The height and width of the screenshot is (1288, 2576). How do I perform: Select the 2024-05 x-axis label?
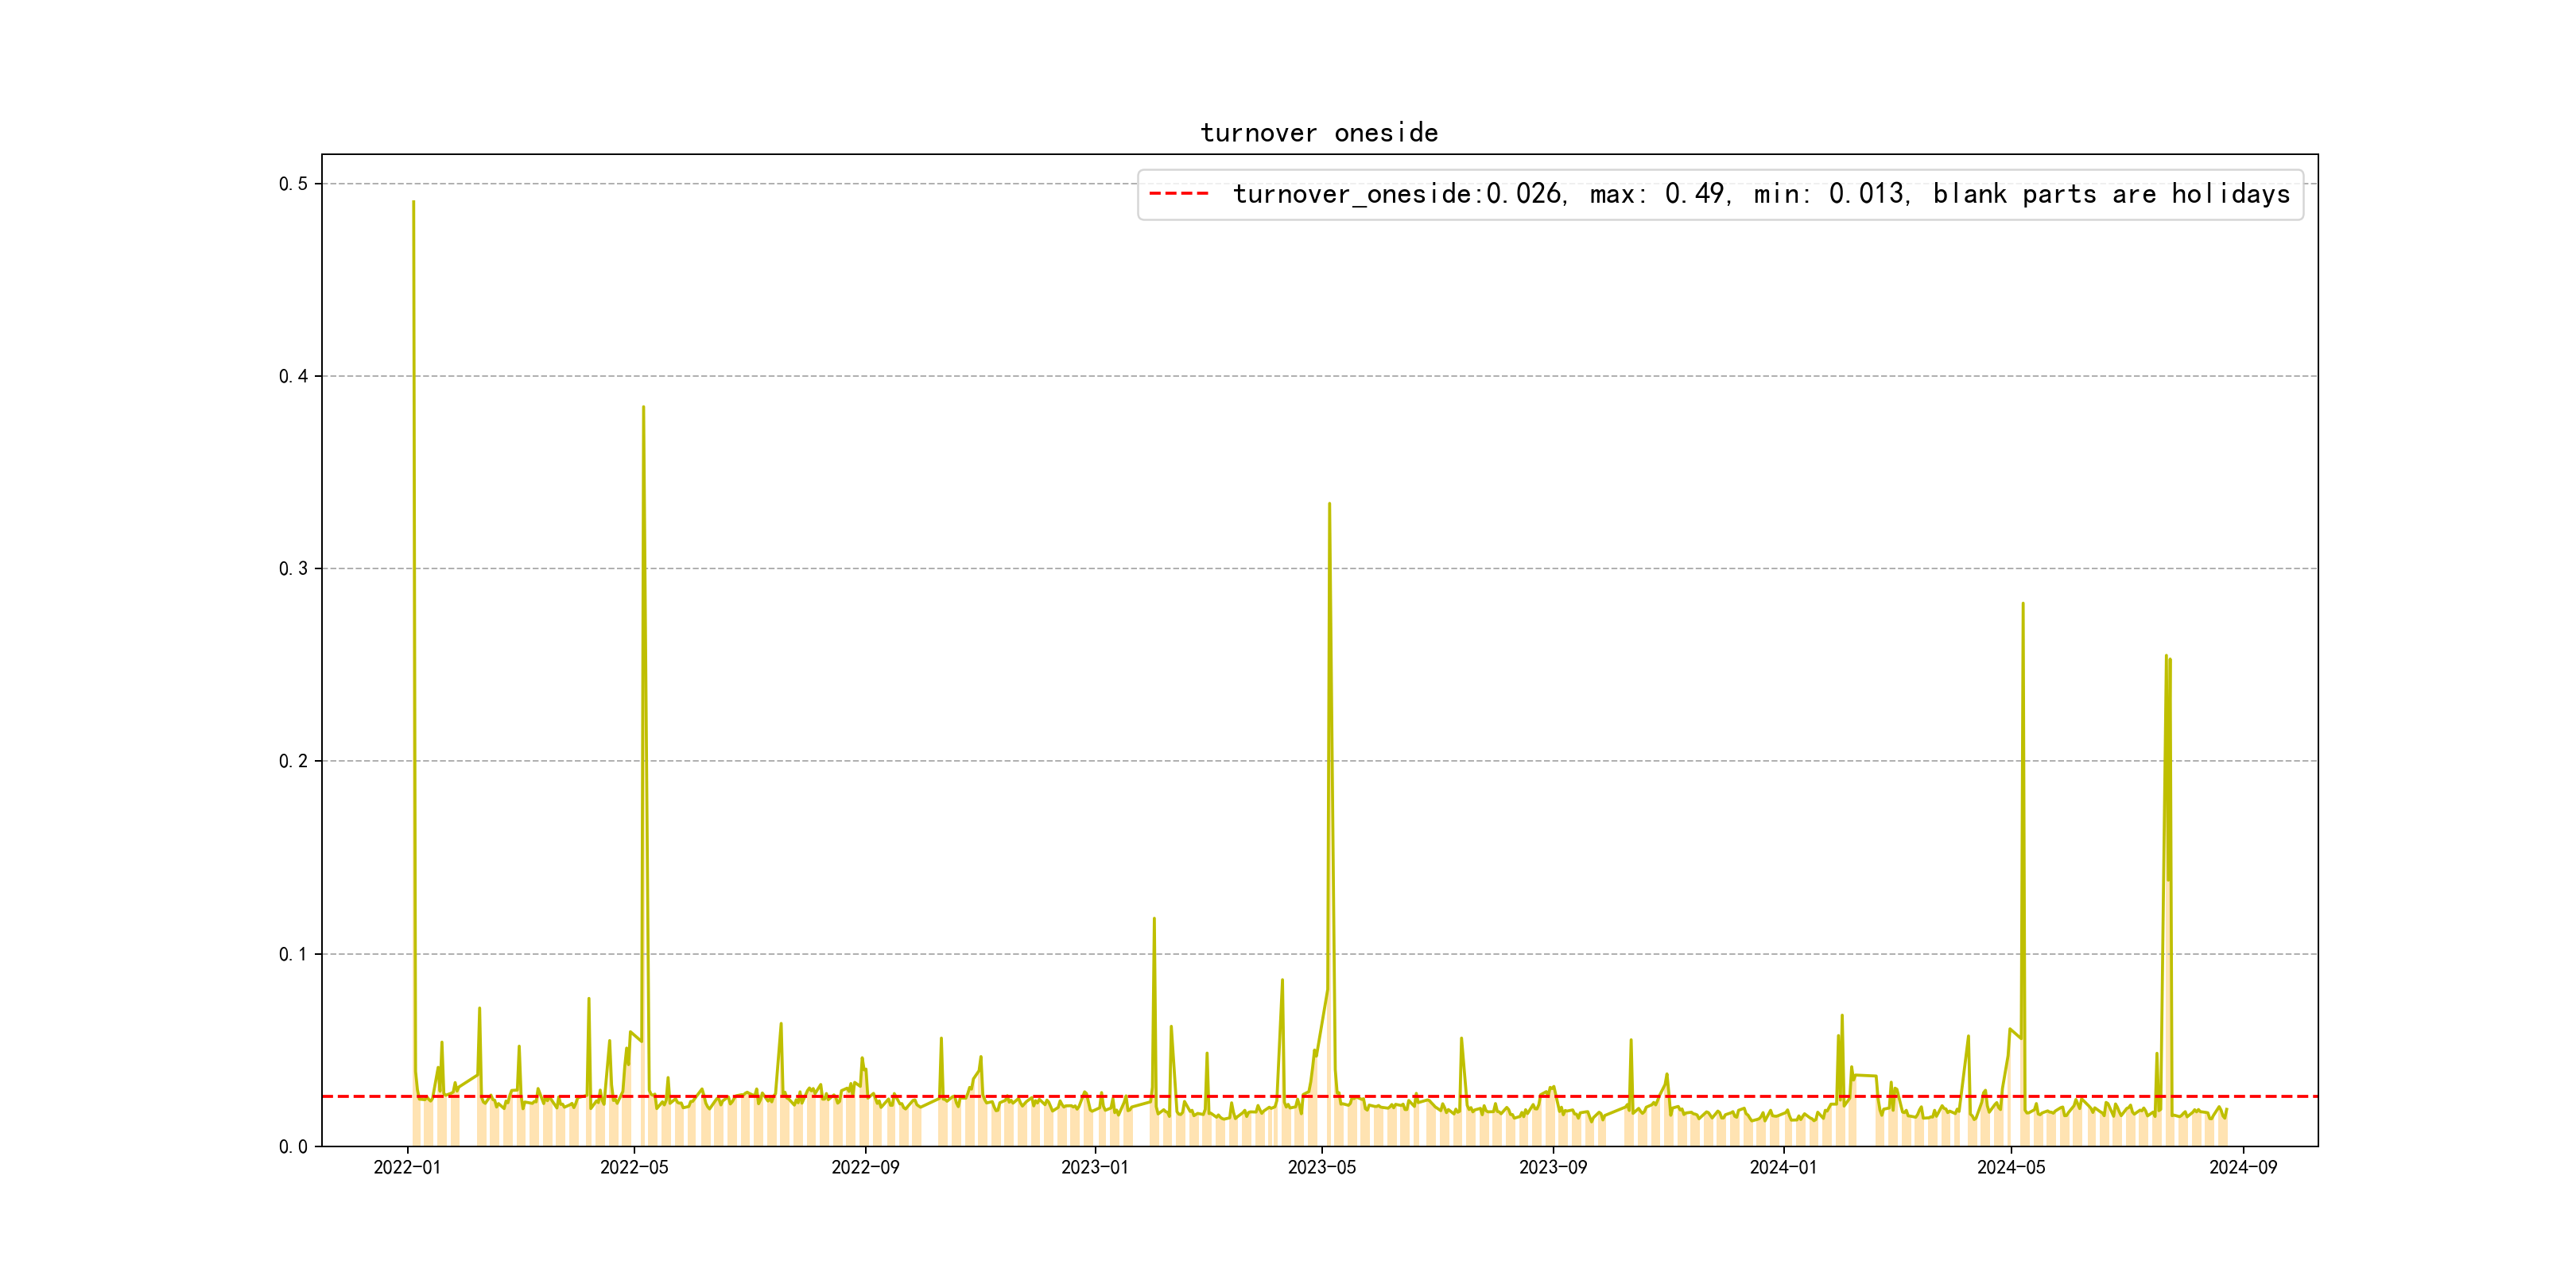point(2011,1167)
